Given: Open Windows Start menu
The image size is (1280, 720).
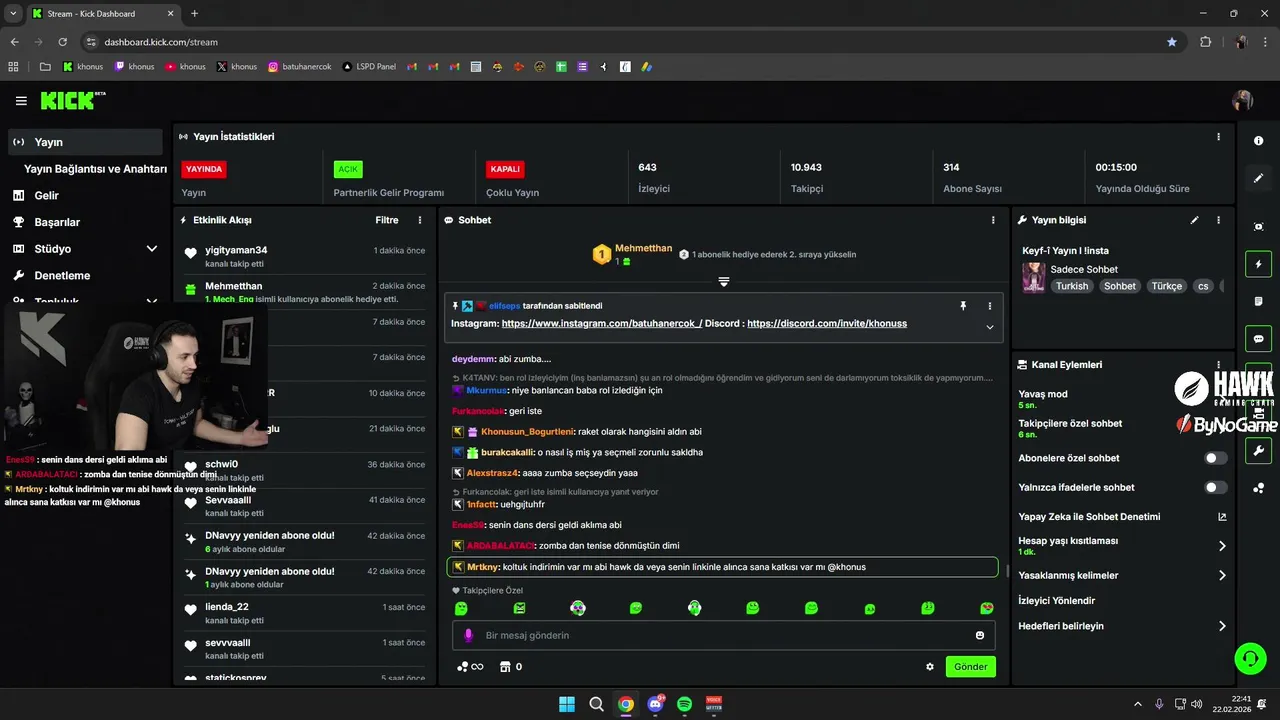Looking at the screenshot, I should pos(567,704).
